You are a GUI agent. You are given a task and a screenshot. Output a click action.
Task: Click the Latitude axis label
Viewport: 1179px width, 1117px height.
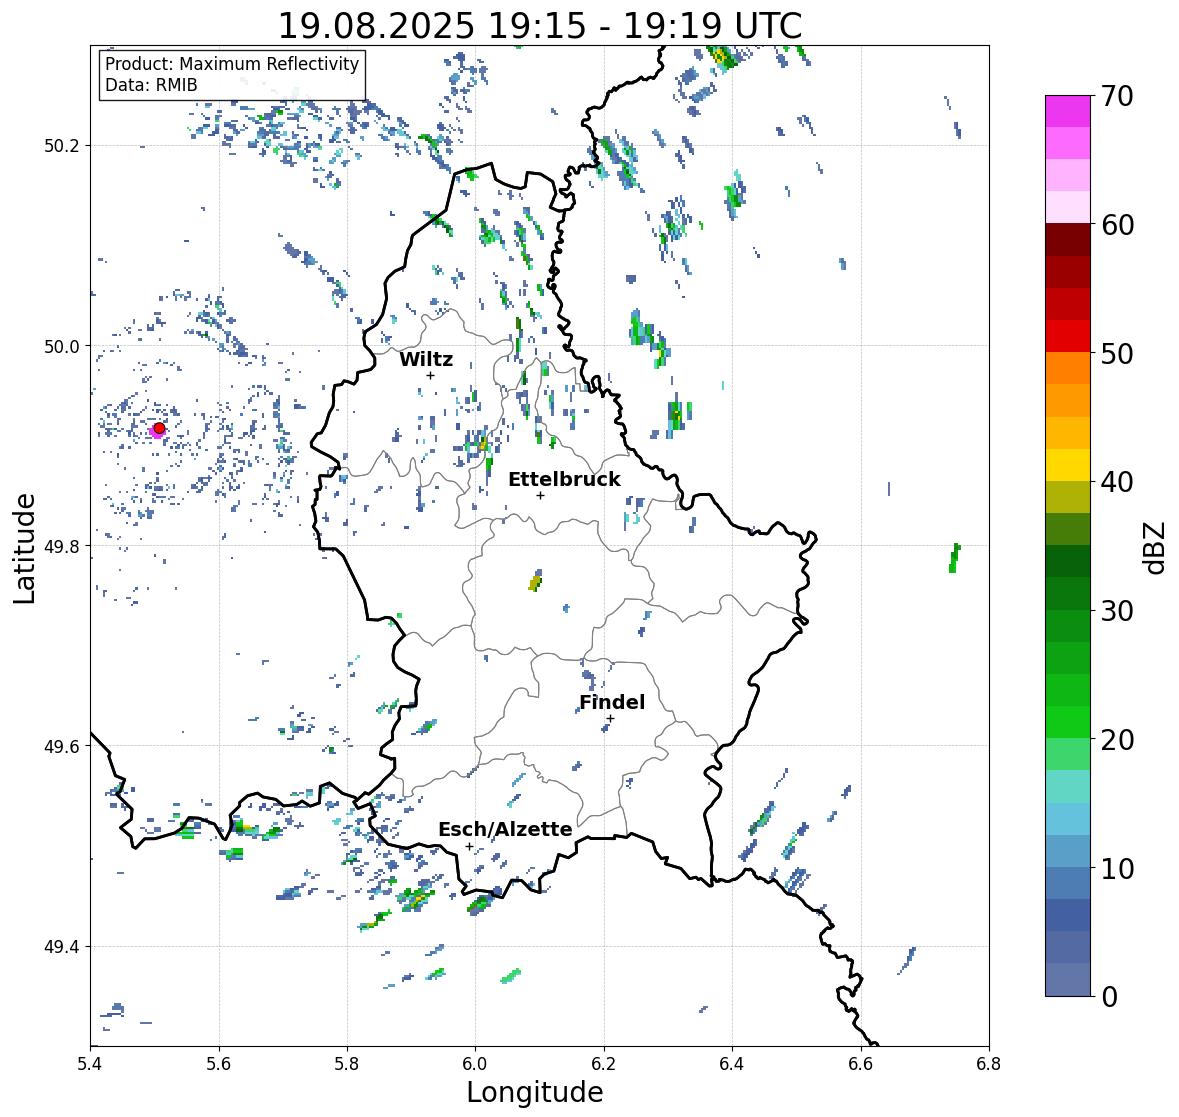24,549
